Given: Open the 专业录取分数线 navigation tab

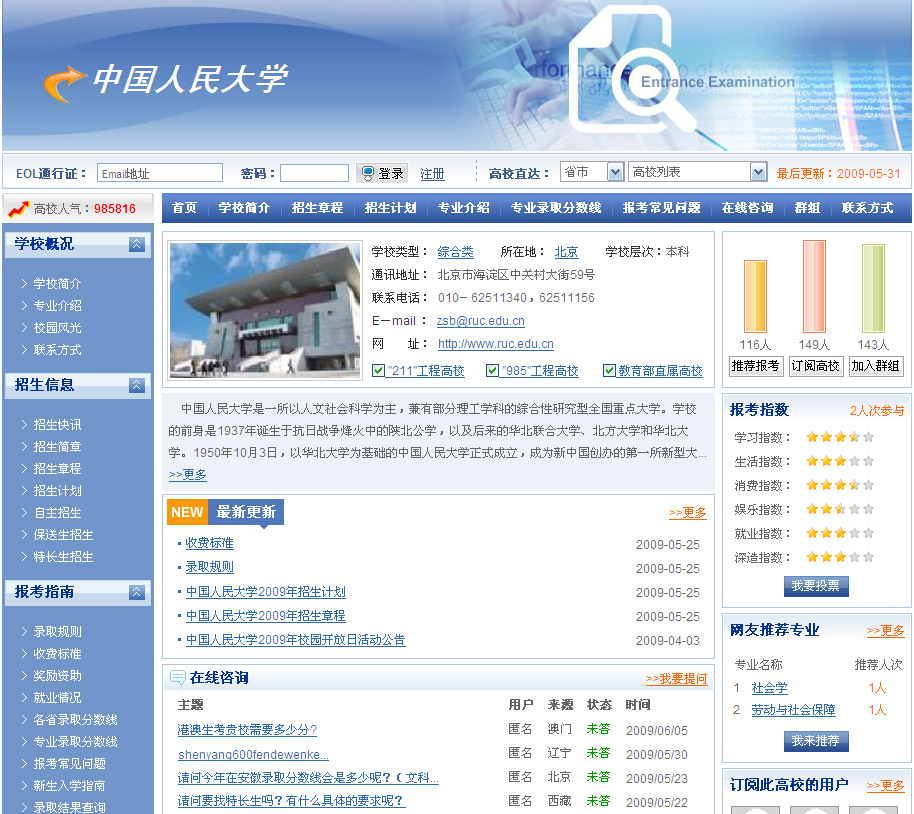Looking at the screenshot, I should [x=556, y=208].
